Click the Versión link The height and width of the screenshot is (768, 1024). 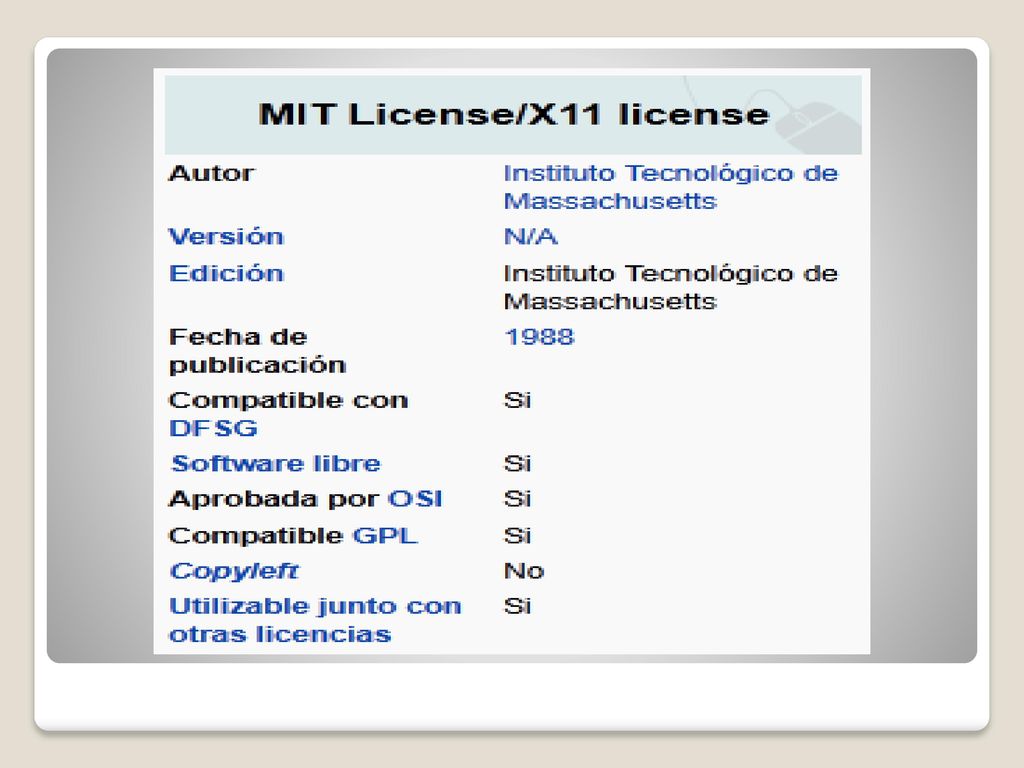click(226, 236)
